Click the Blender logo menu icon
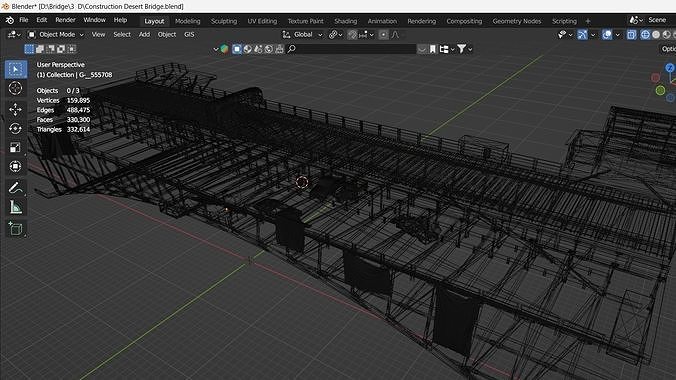The width and height of the screenshot is (676, 380). [x=9, y=20]
